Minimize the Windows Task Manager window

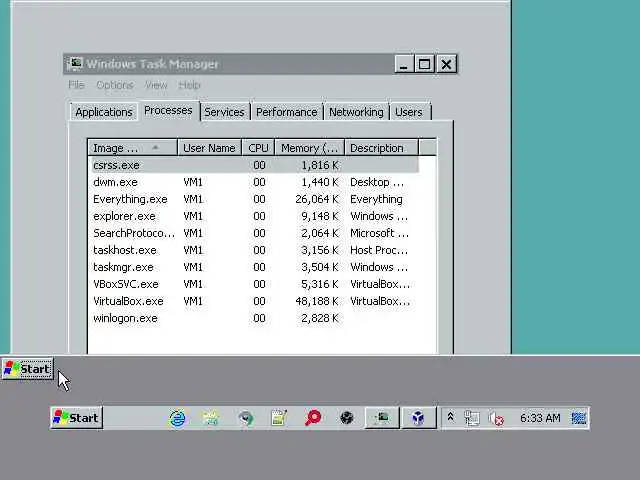pos(404,64)
